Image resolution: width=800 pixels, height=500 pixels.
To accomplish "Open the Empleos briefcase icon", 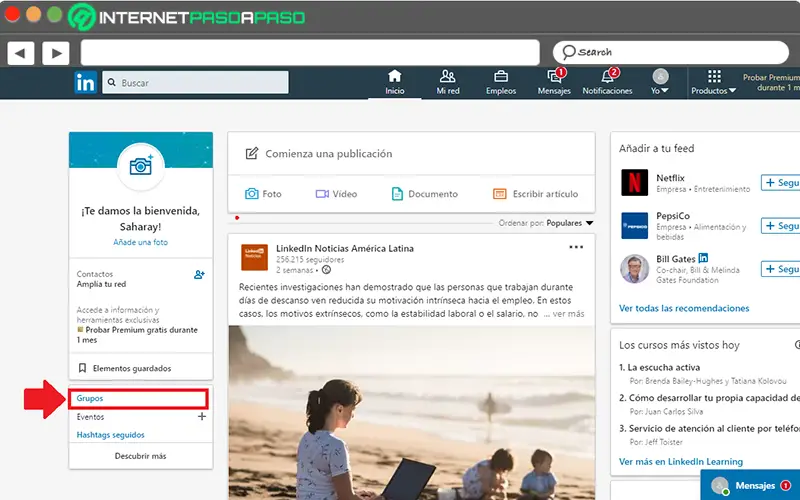I will [501, 82].
